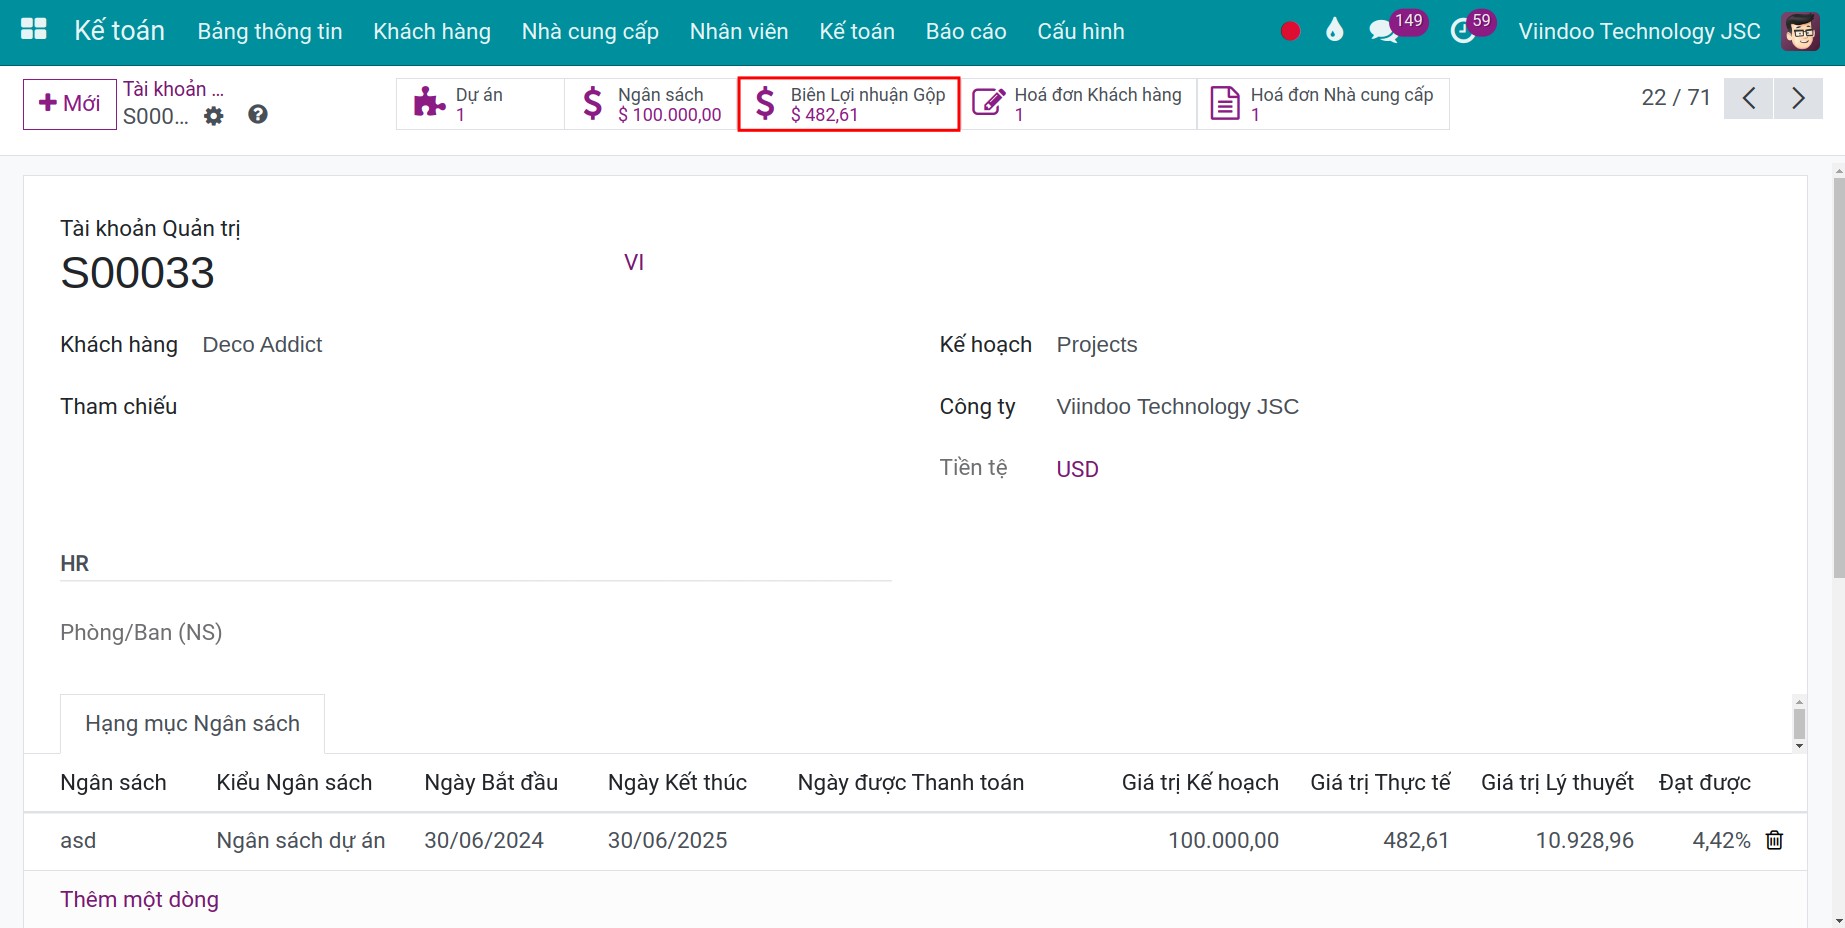Click the help question mark icon
This screenshot has height=928, width=1845.
coord(258,115)
